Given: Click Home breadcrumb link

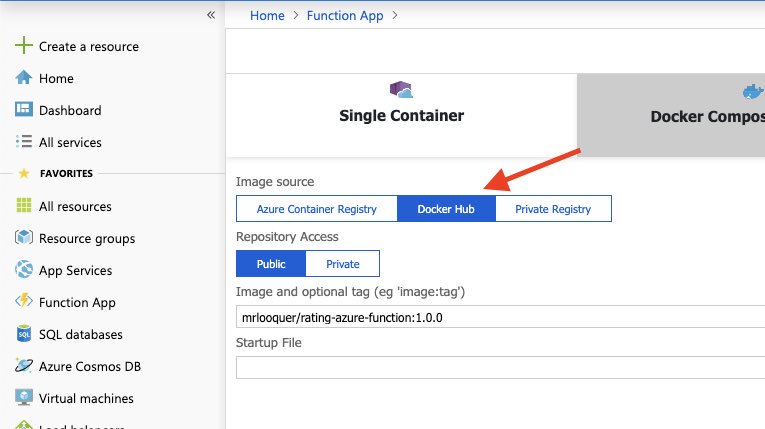Looking at the screenshot, I should tap(267, 16).
